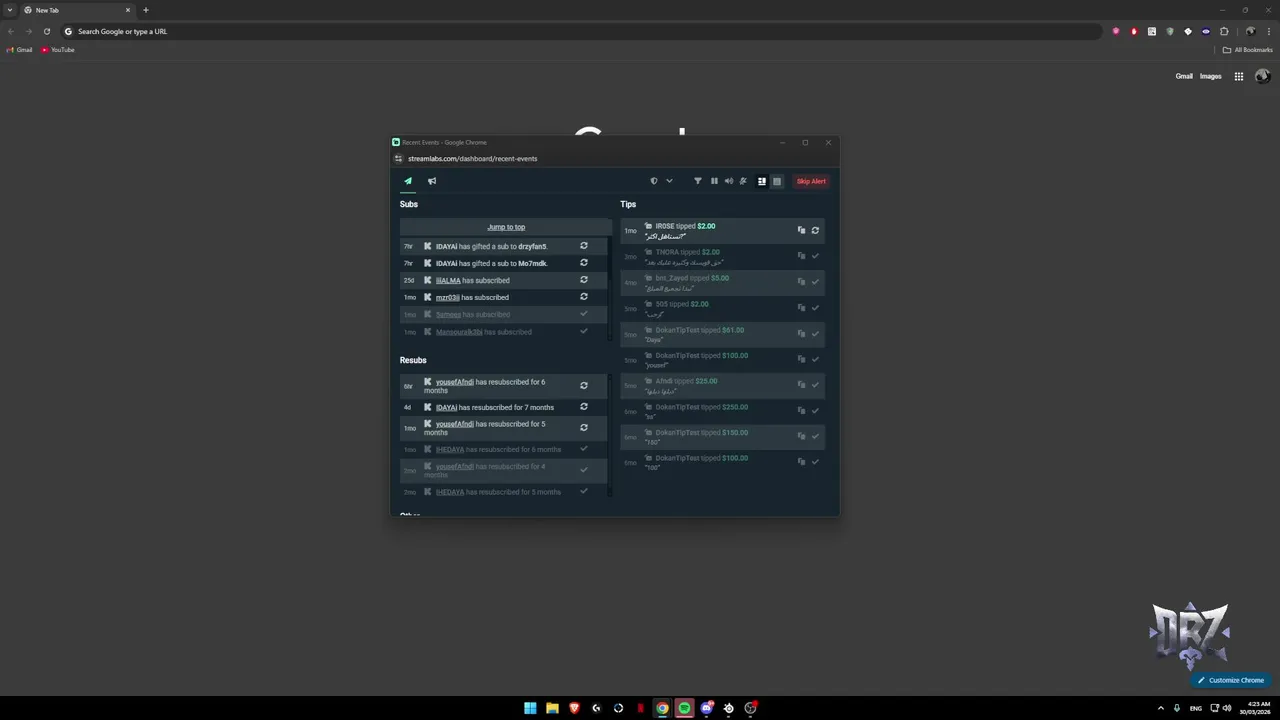Replay IDAYAi 7 months resub alert
Viewport: 1280px width, 720px height.
584,407
